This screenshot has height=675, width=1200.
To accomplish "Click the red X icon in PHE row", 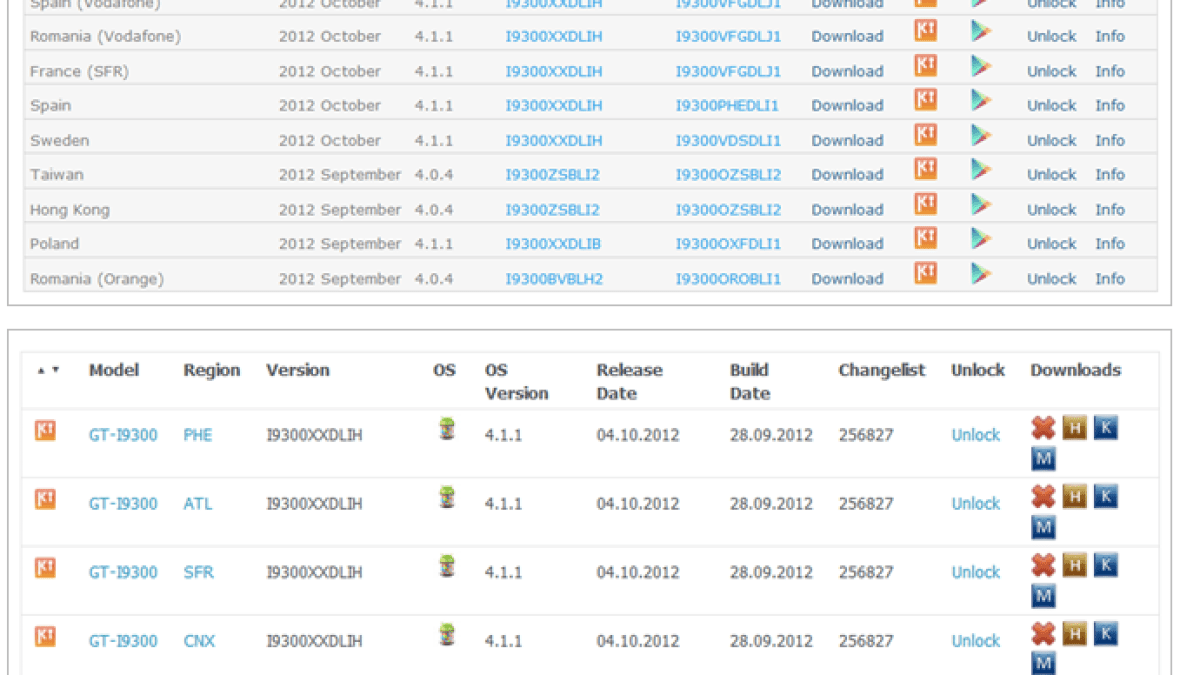I will click(1043, 429).
